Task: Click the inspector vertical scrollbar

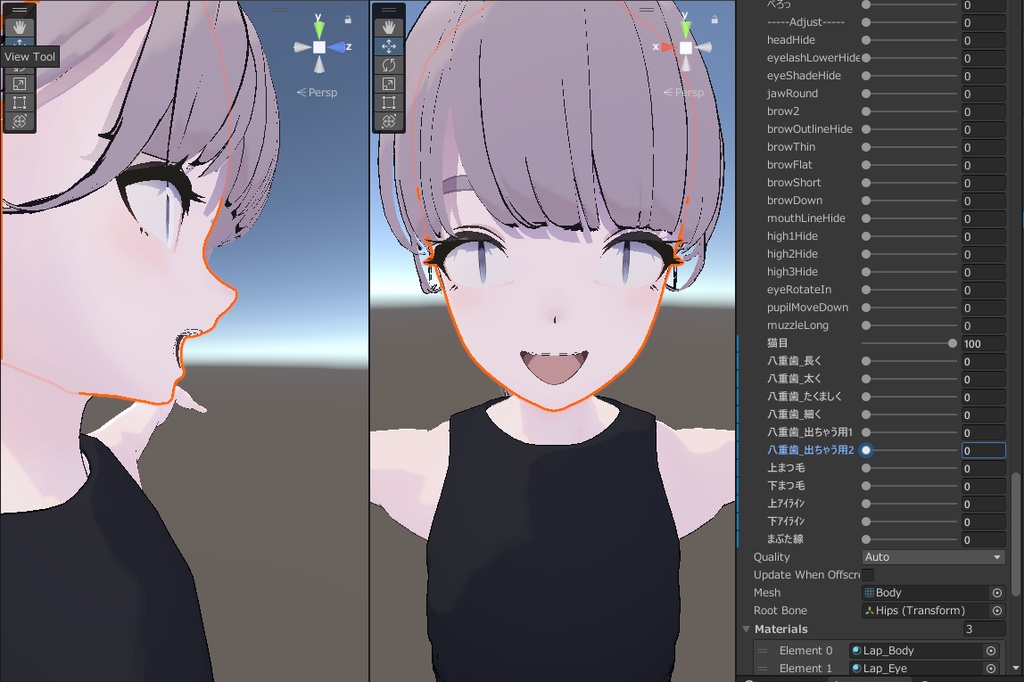Action: (x=1016, y=534)
